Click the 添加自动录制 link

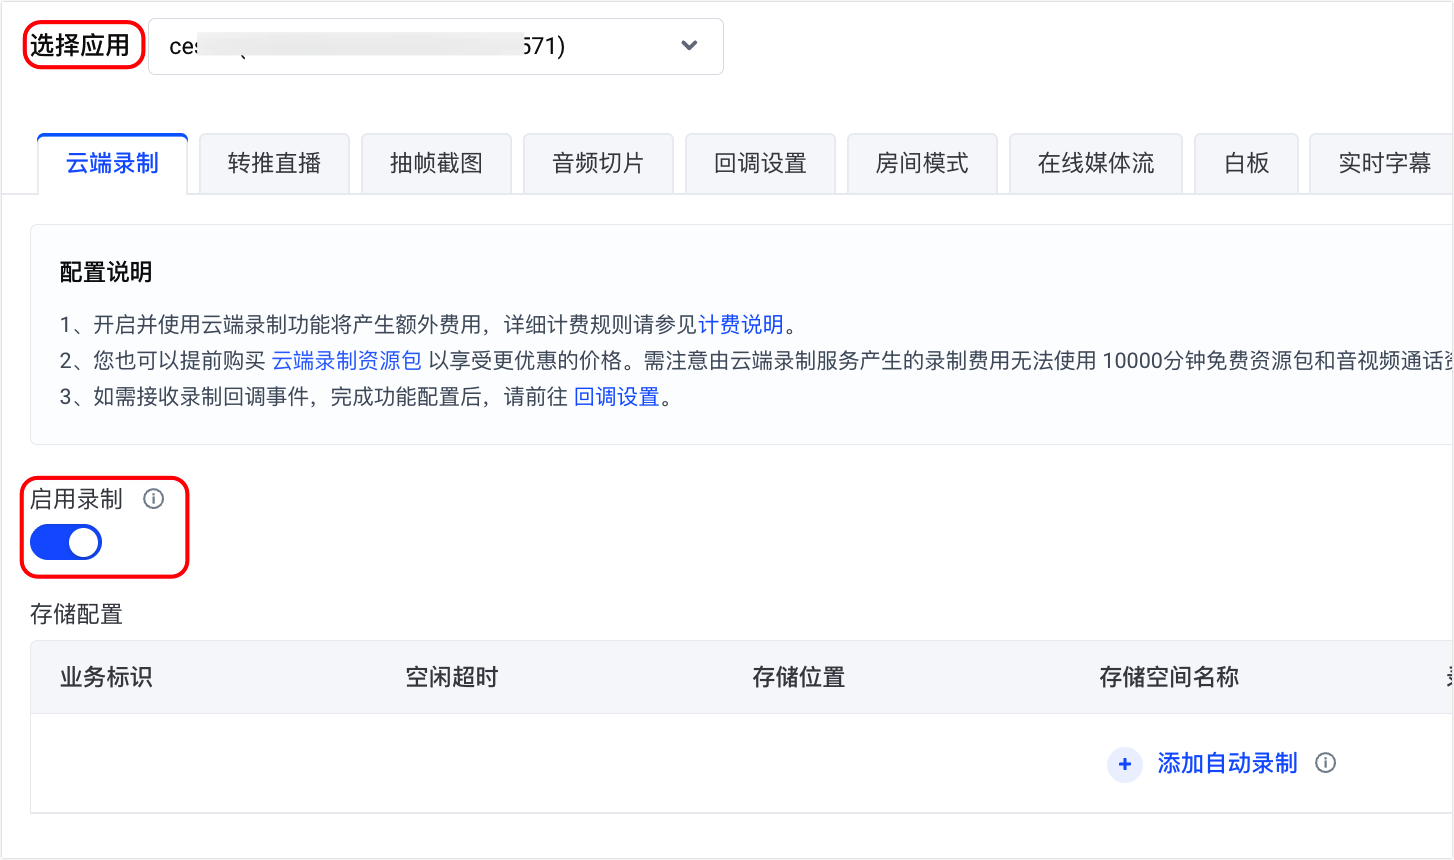(1227, 763)
